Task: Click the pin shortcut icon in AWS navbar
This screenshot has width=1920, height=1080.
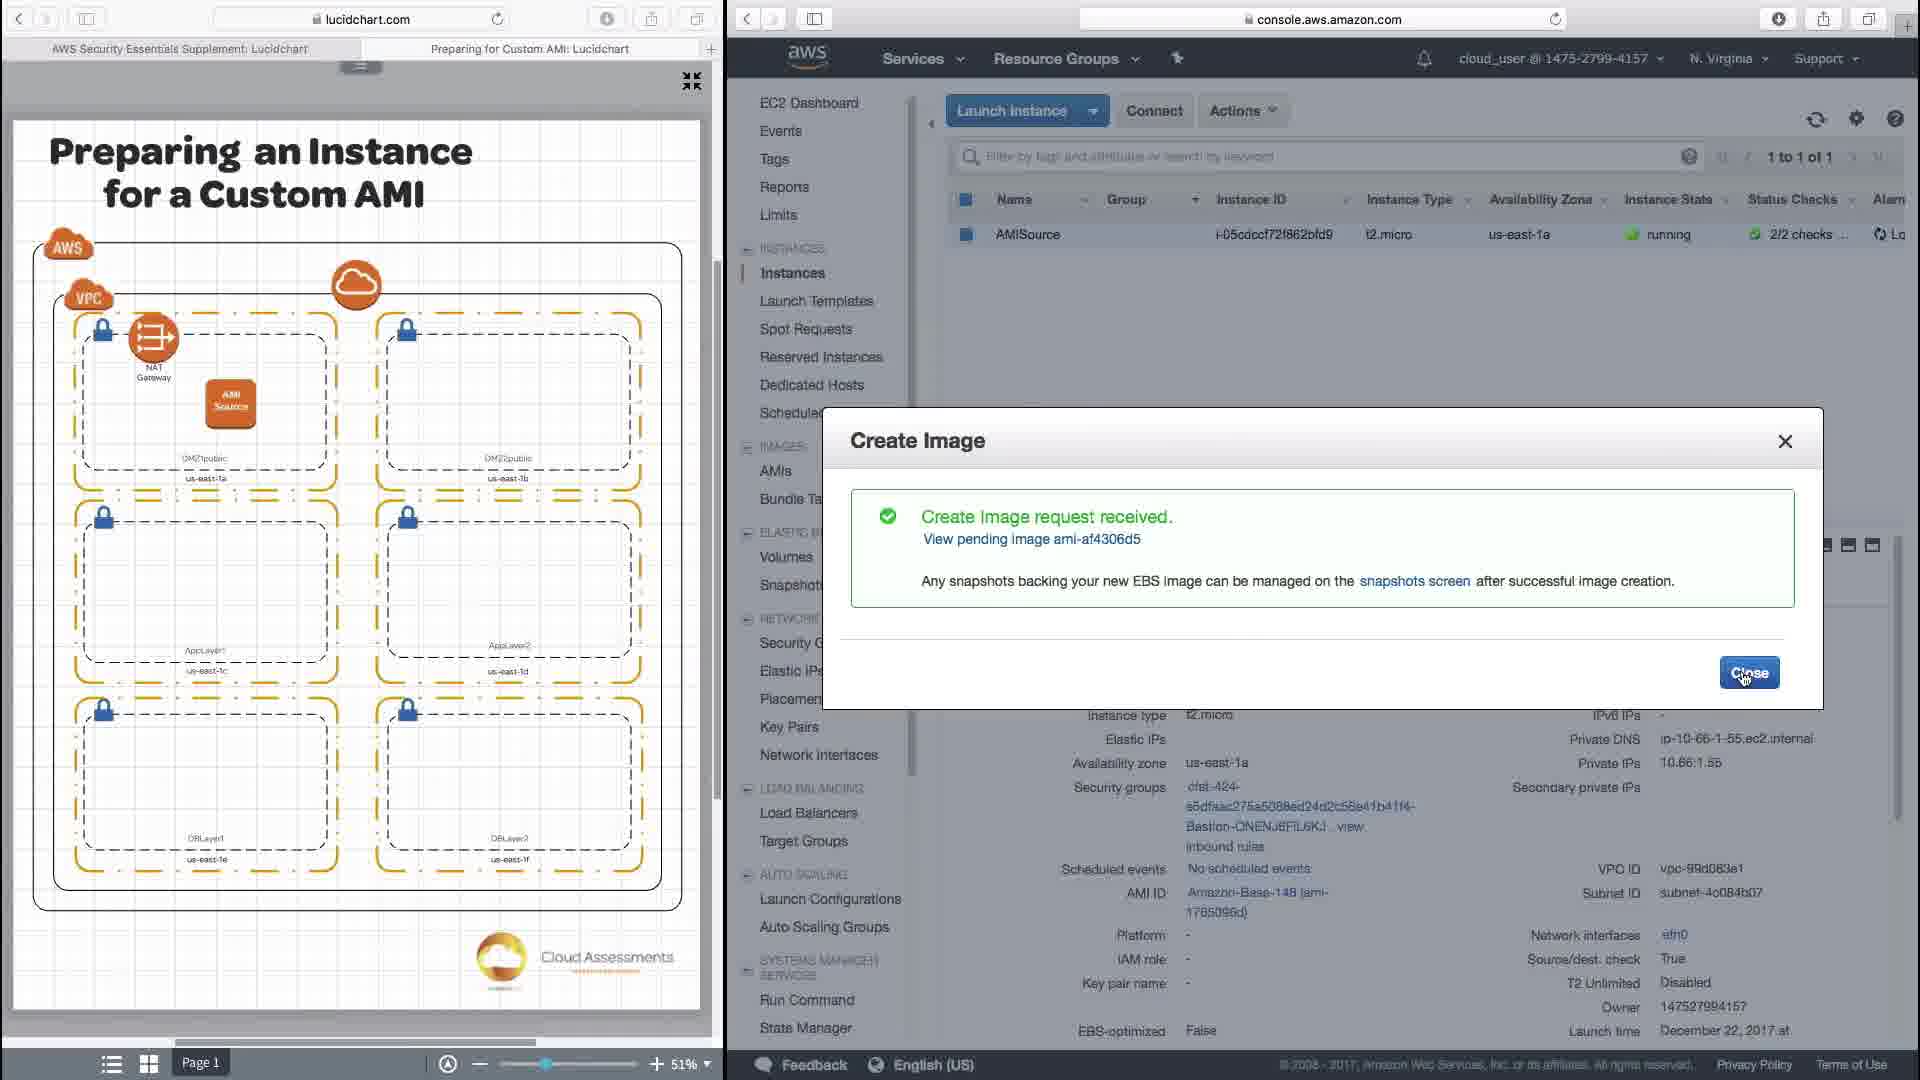Action: point(1177,59)
